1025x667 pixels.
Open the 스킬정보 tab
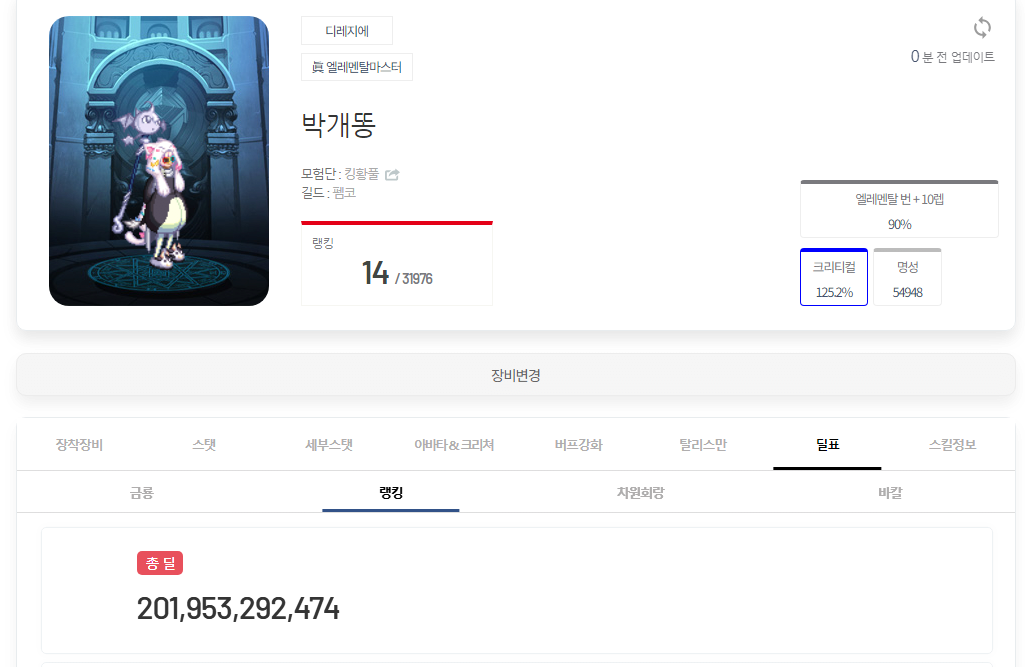[x=952, y=445]
